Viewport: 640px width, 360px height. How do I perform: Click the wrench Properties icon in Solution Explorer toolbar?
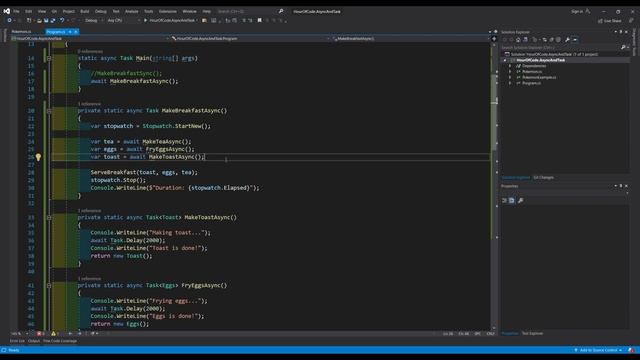(567, 40)
